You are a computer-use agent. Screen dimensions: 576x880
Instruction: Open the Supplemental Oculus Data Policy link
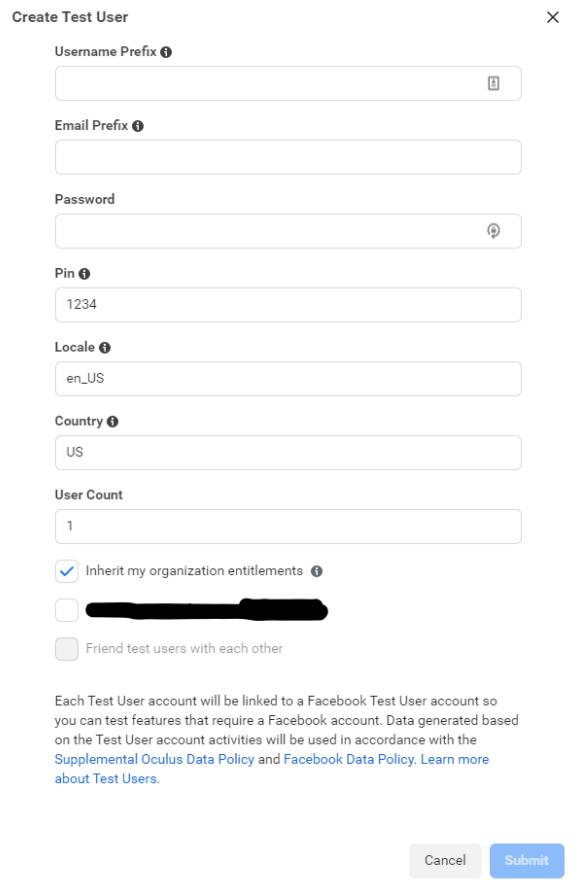tap(154, 759)
